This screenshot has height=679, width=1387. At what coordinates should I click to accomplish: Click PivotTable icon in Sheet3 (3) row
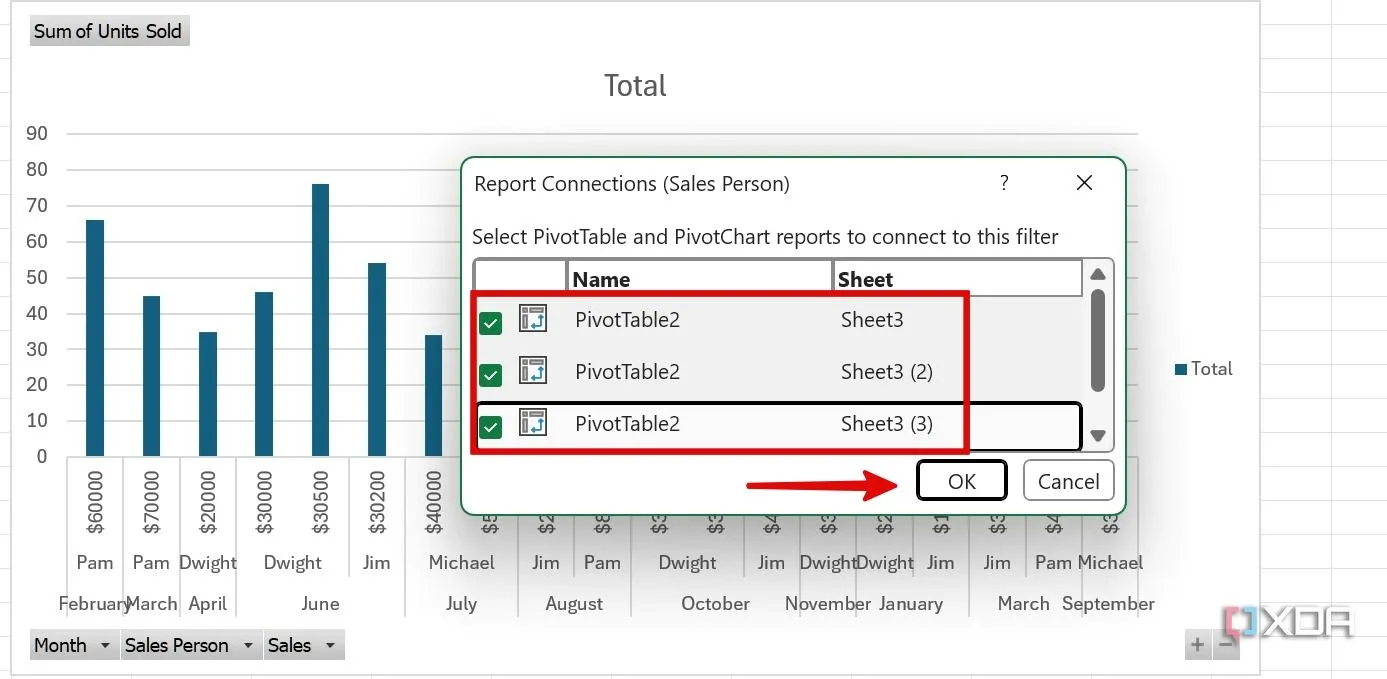click(x=532, y=424)
